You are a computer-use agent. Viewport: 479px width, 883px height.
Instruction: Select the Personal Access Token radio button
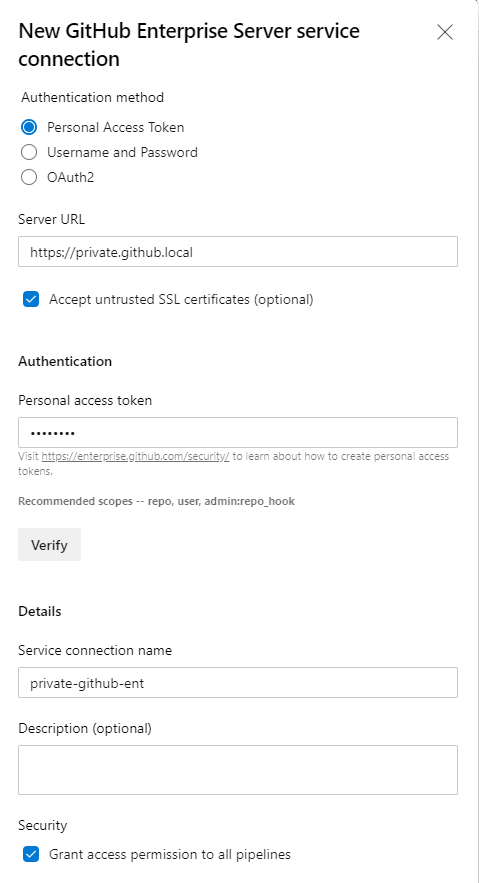pyautogui.click(x=29, y=127)
